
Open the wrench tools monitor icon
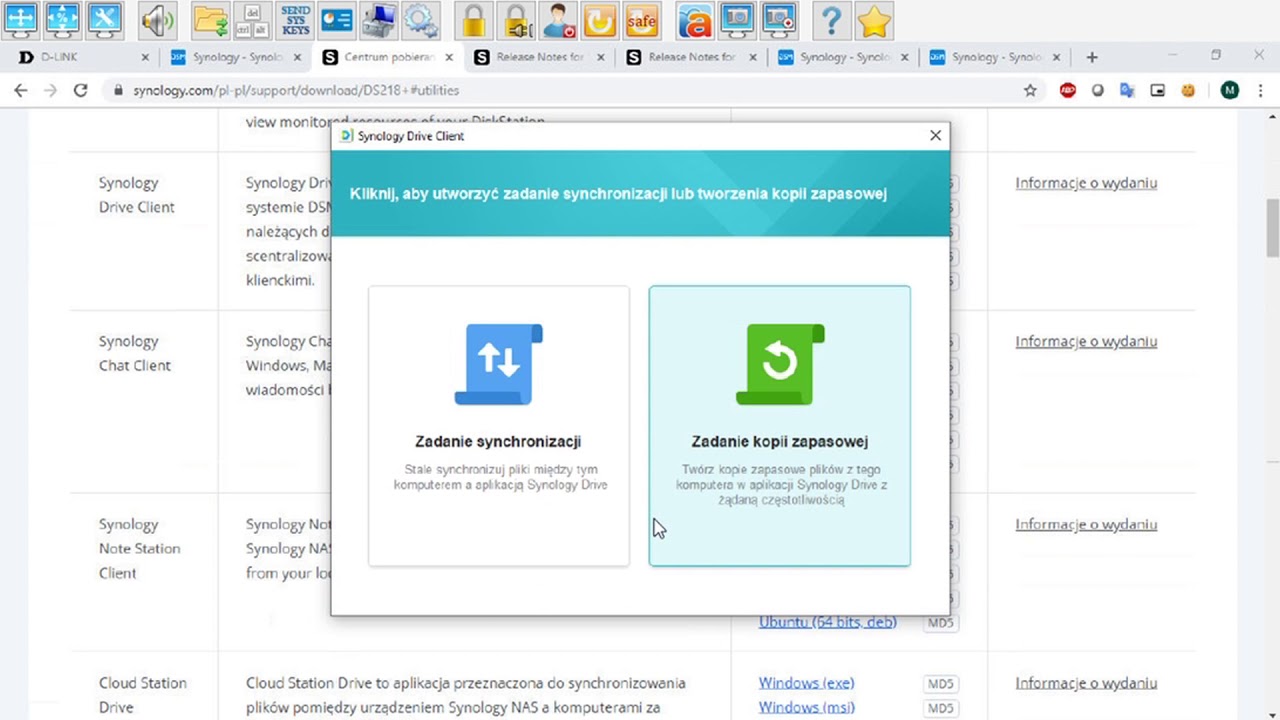click(104, 19)
